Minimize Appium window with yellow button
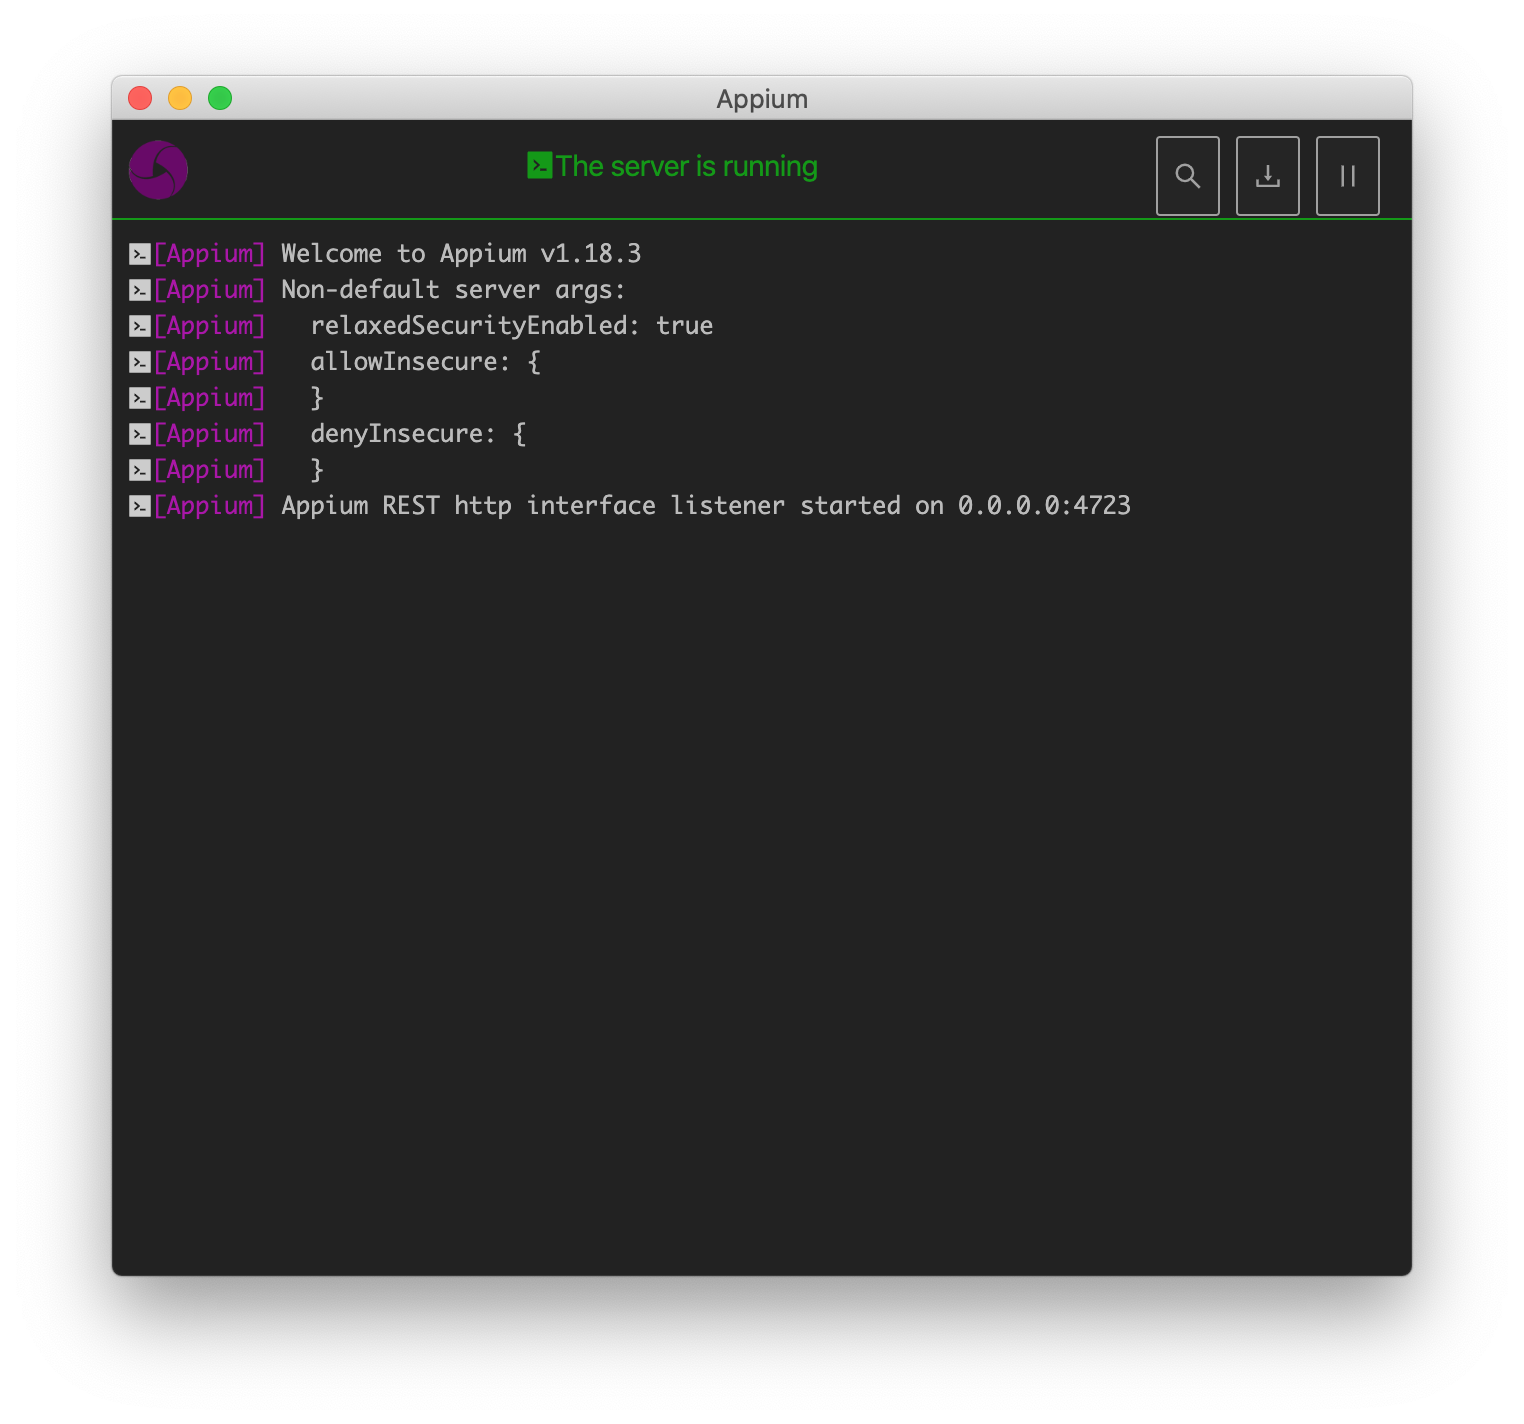The image size is (1524, 1424). pos(180,98)
